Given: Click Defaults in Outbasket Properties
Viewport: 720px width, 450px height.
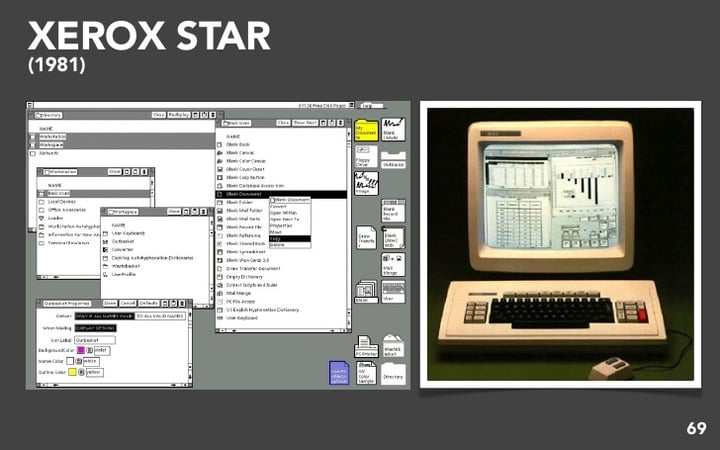Looking at the screenshot, I should pyautogui.click(x=148, y=304).
